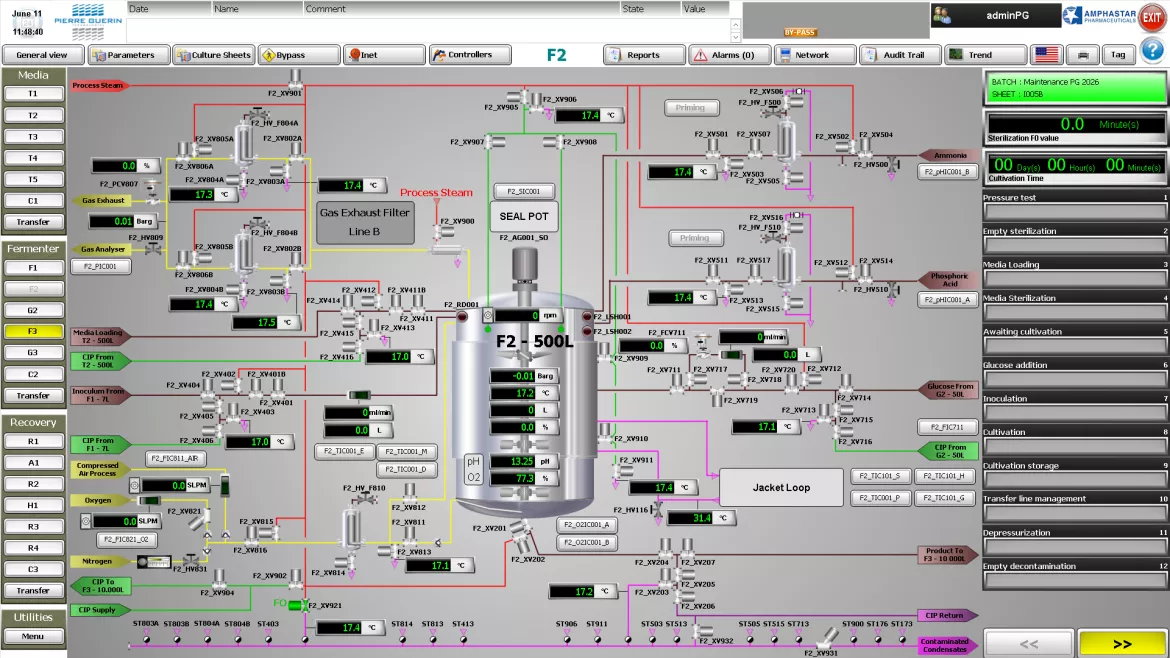This screenshot has width=1170, height=658.
Task: Click the F2_HV500 ammonia hand valve
Action: [893, 165]
